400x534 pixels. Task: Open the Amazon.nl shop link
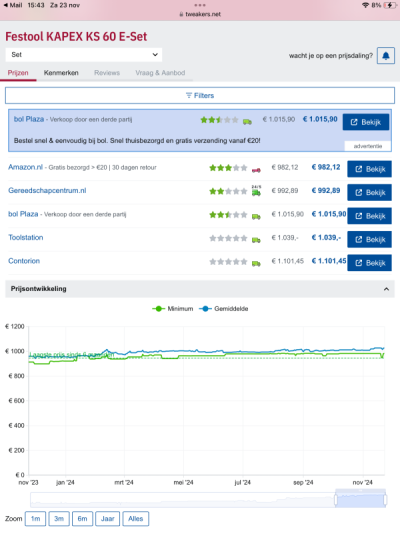pyautogui.click(x=26, y=167)
